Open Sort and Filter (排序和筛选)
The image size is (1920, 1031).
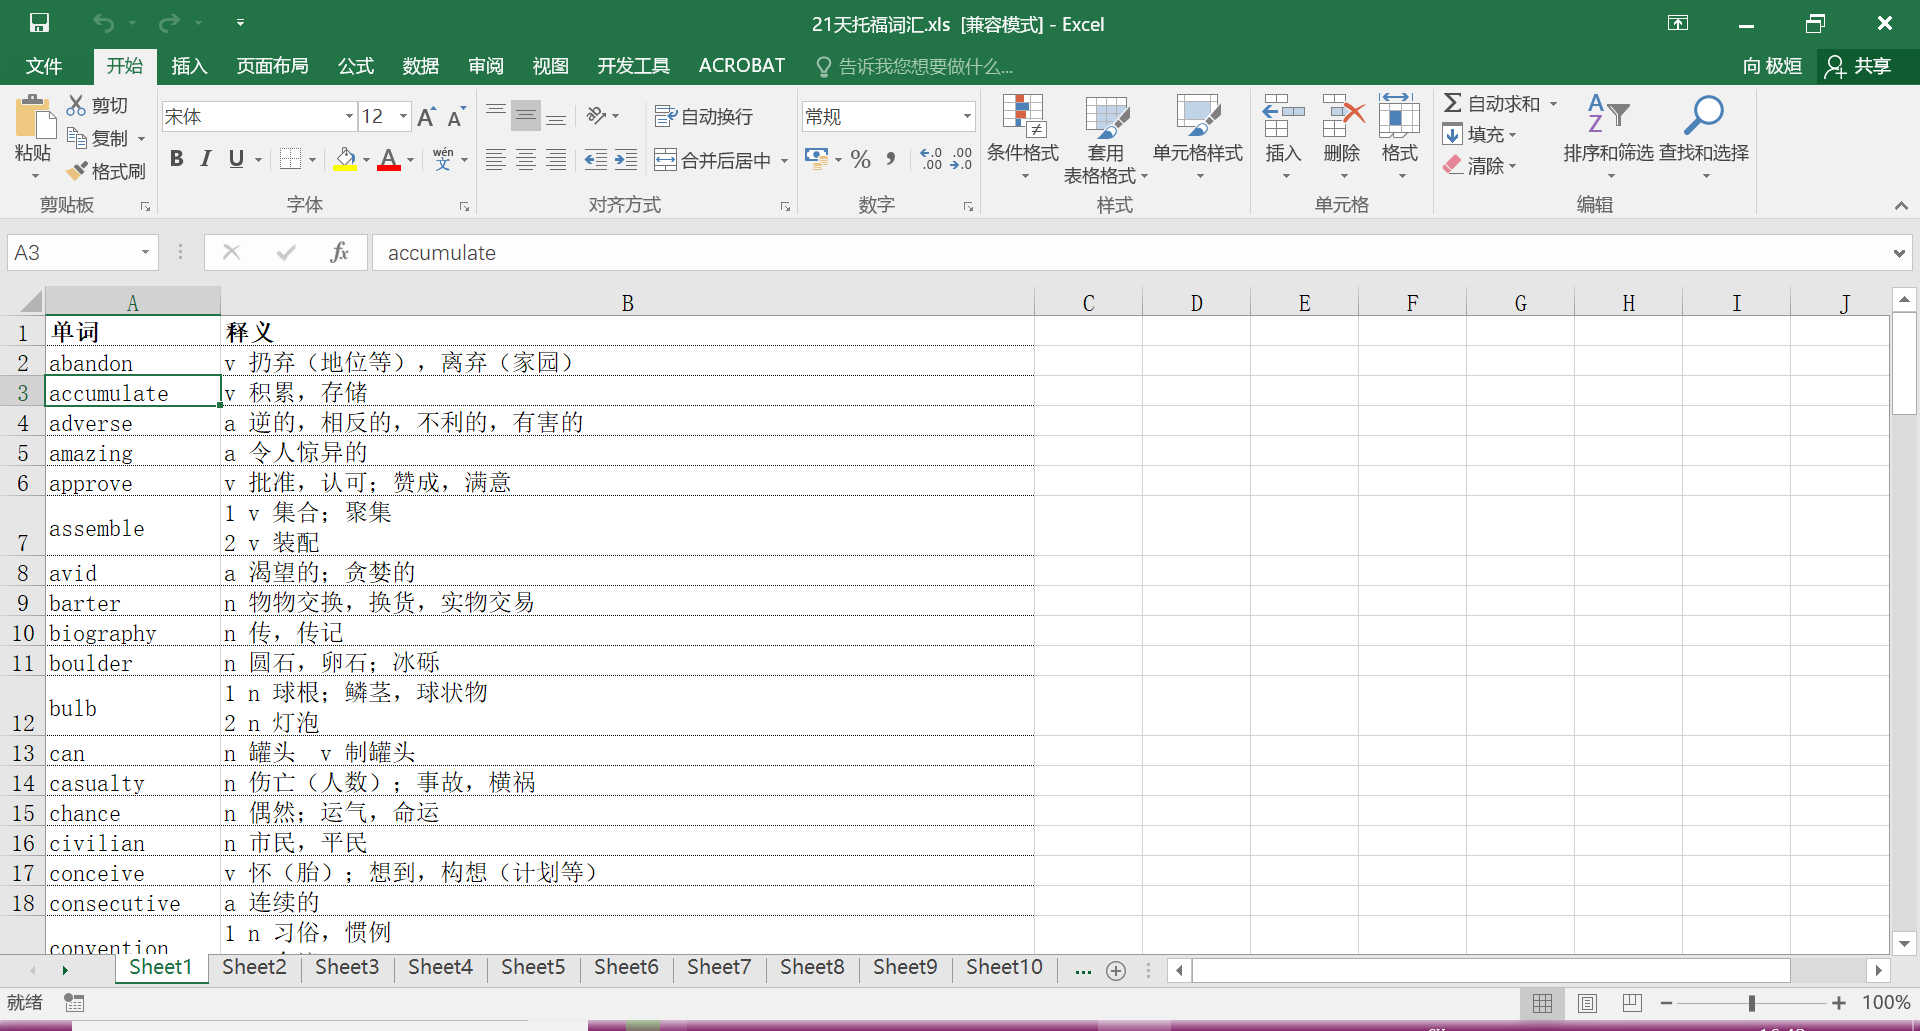(1608, 138)
